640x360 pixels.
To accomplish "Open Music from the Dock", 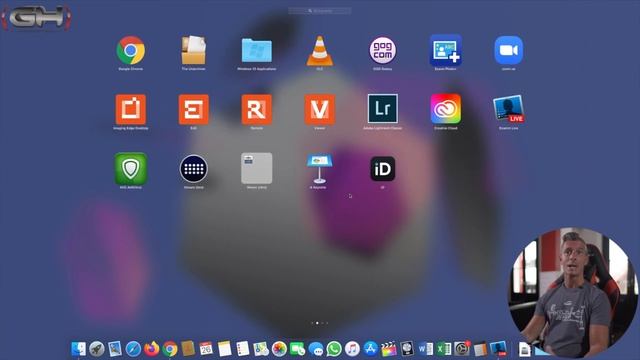I will (352, 349).
